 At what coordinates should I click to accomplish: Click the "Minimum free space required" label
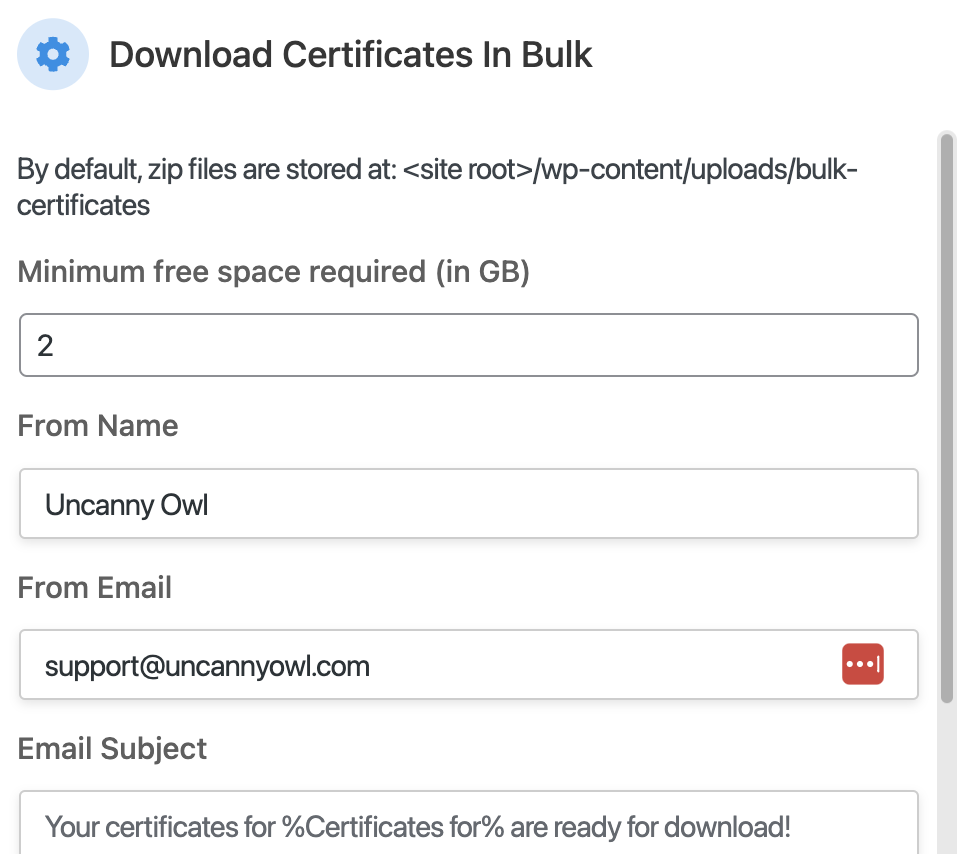click(273, 271)
